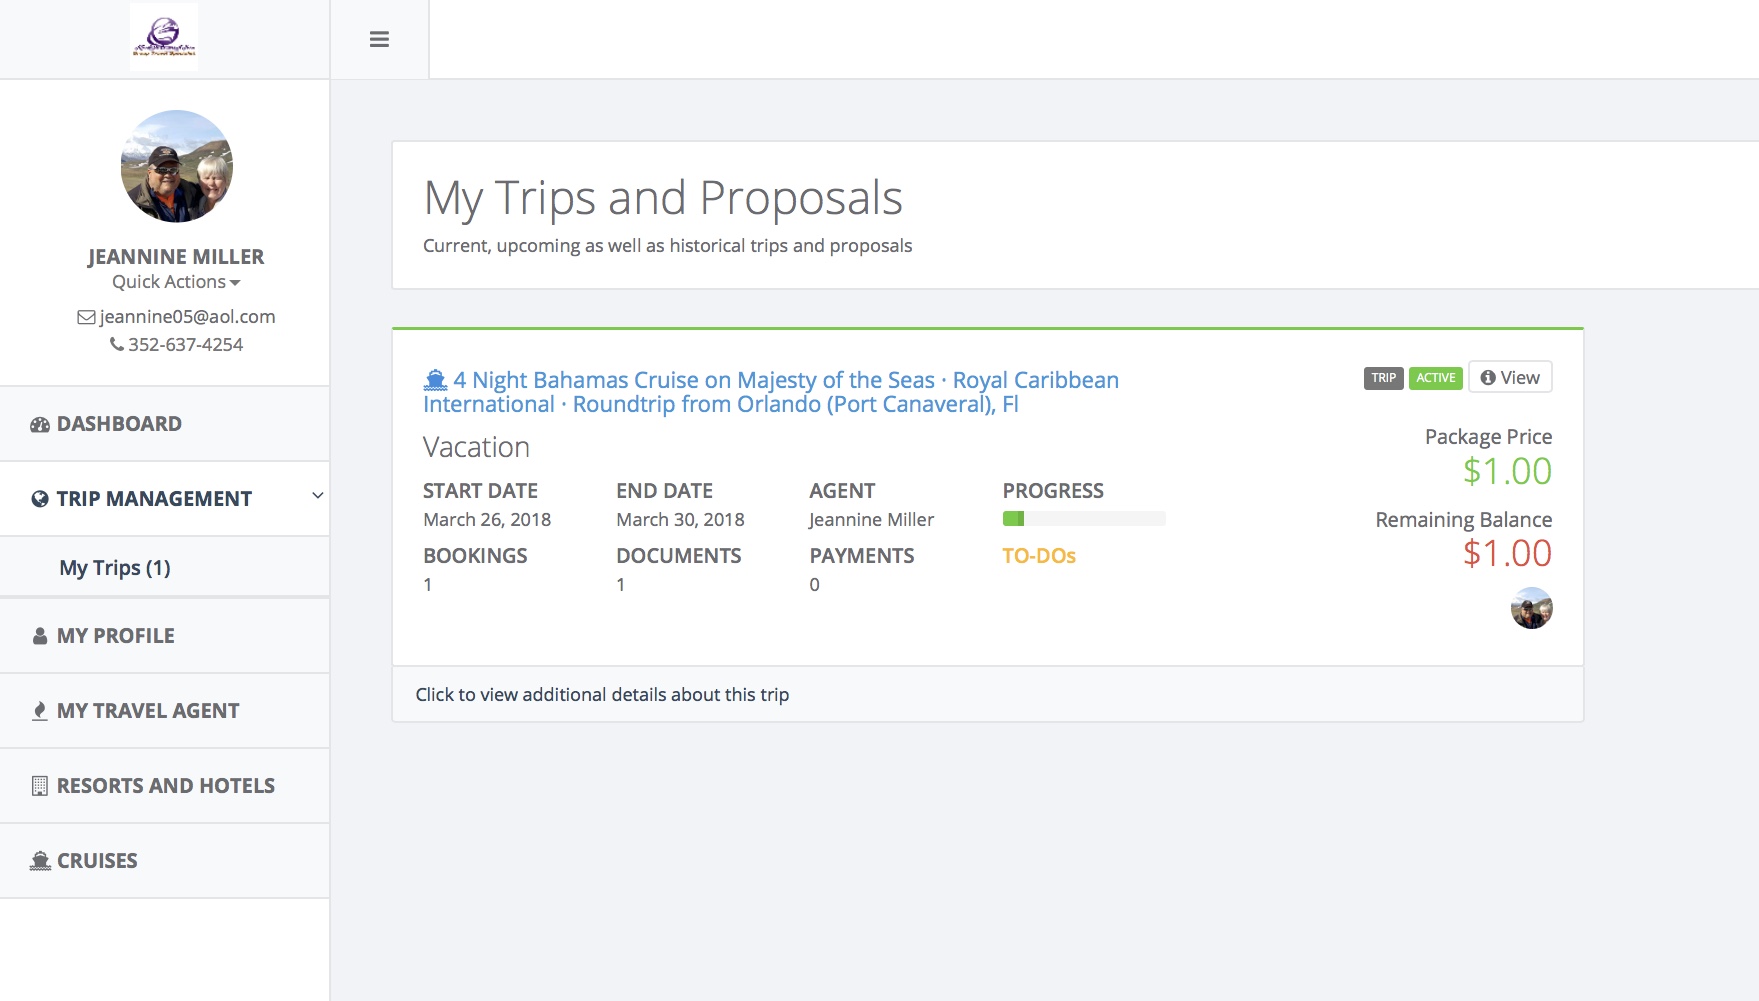This screenshot has width=1759, height=1001.
Task: Click the ship icon beside trip title
Action: click(x=435, y=380)
